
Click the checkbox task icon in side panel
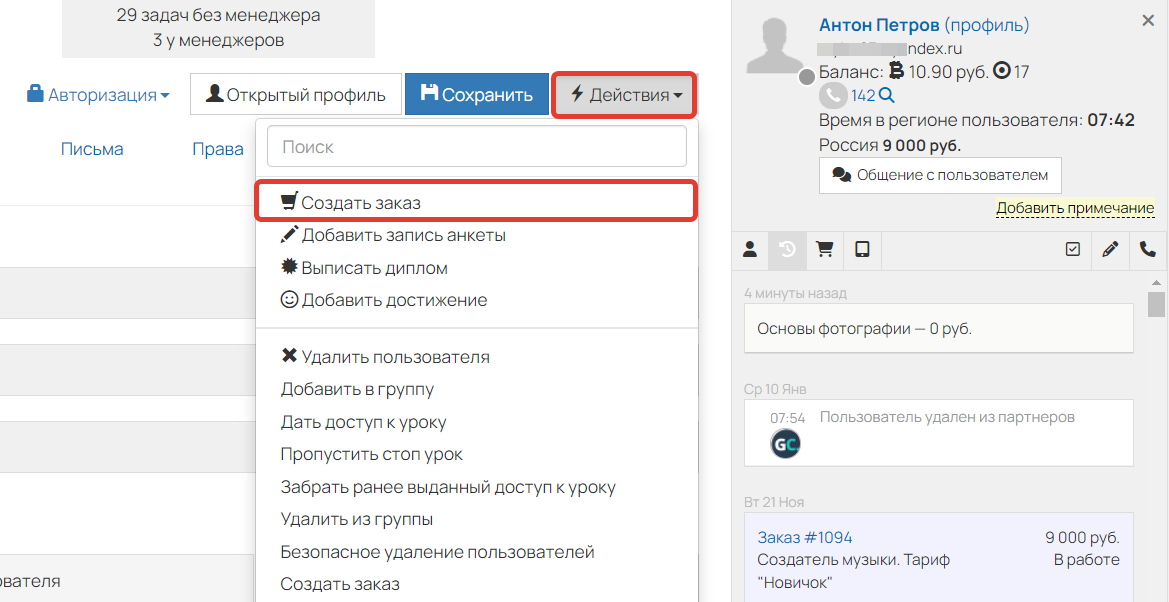(x=1073, y=250)
